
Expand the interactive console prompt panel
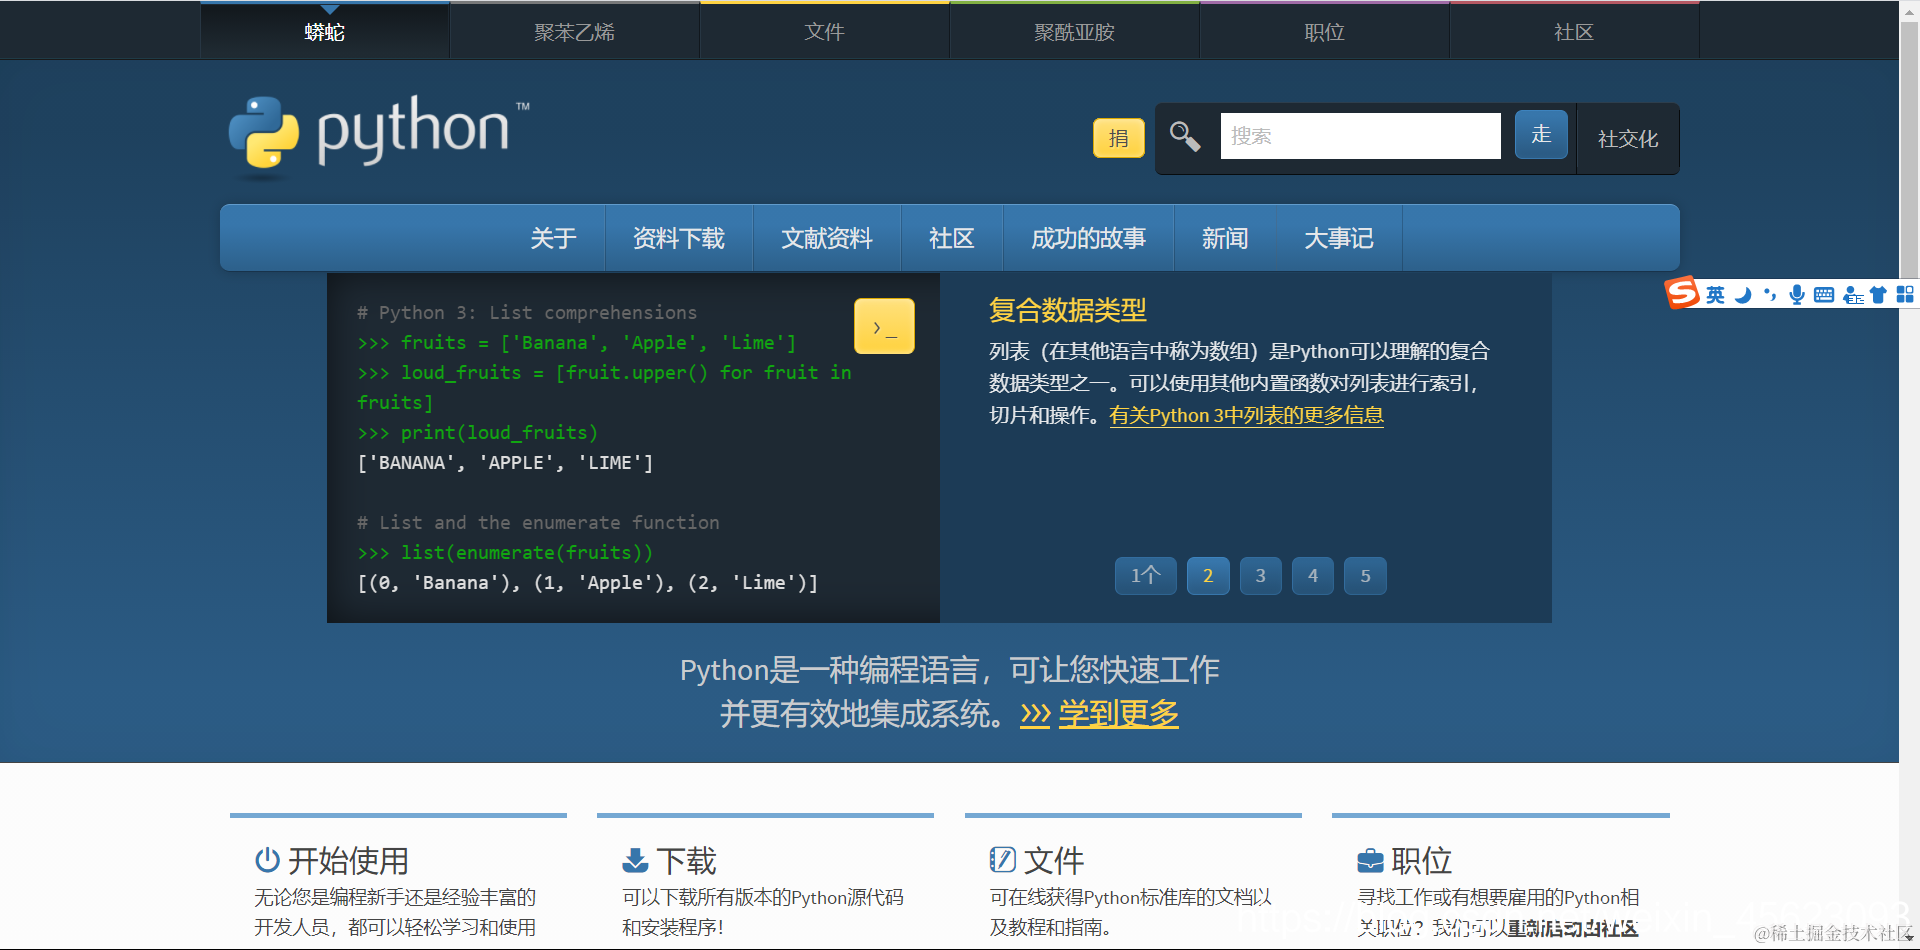click(x=884, y=325)
